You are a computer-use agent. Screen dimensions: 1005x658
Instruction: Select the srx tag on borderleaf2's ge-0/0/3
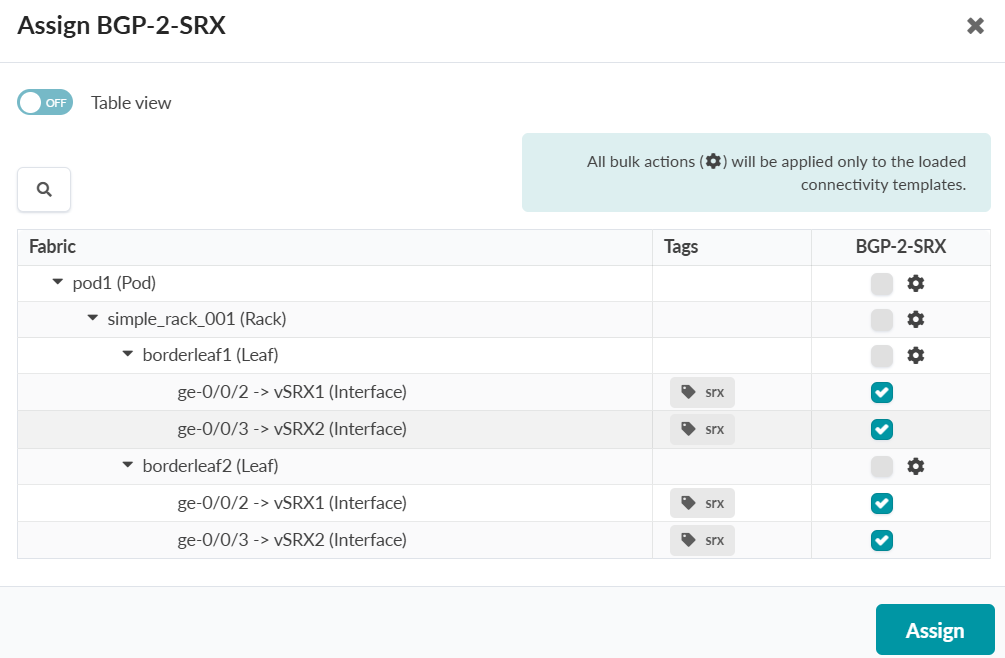[702, 540]
